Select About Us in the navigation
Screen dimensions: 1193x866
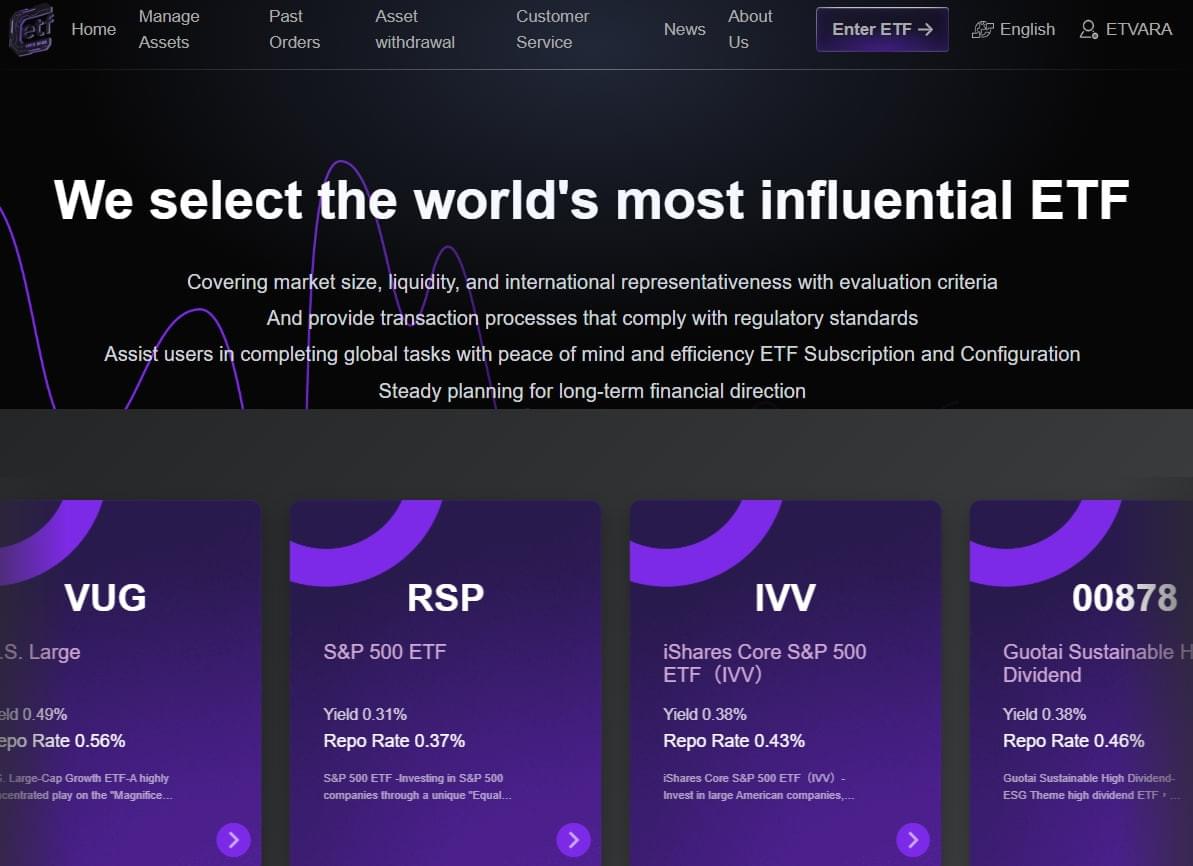750,29
